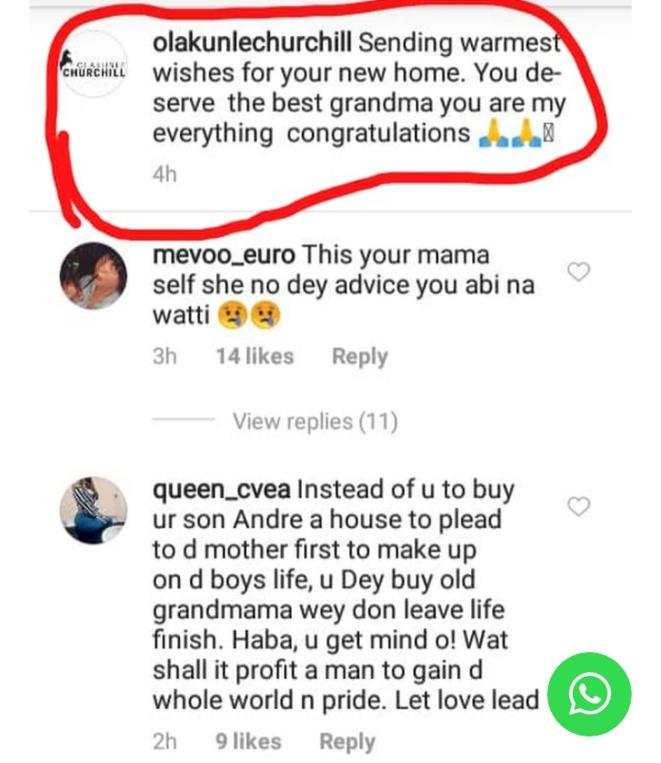Reply to the mevoo_euro comment

click(359, 357)
